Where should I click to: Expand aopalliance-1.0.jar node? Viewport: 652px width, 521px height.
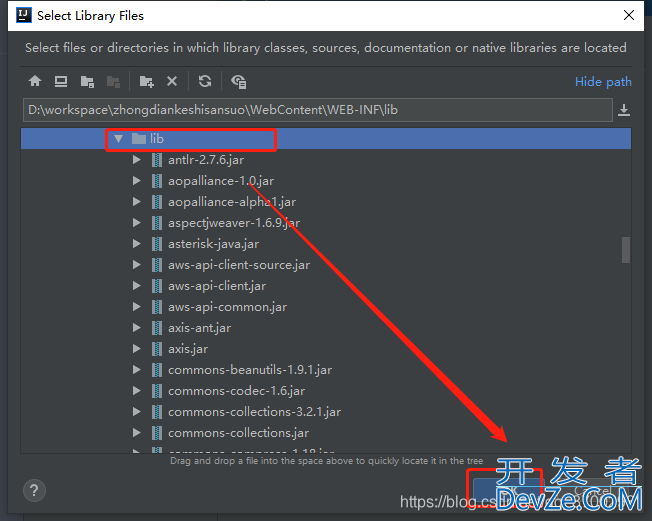(x=136, y=180)
